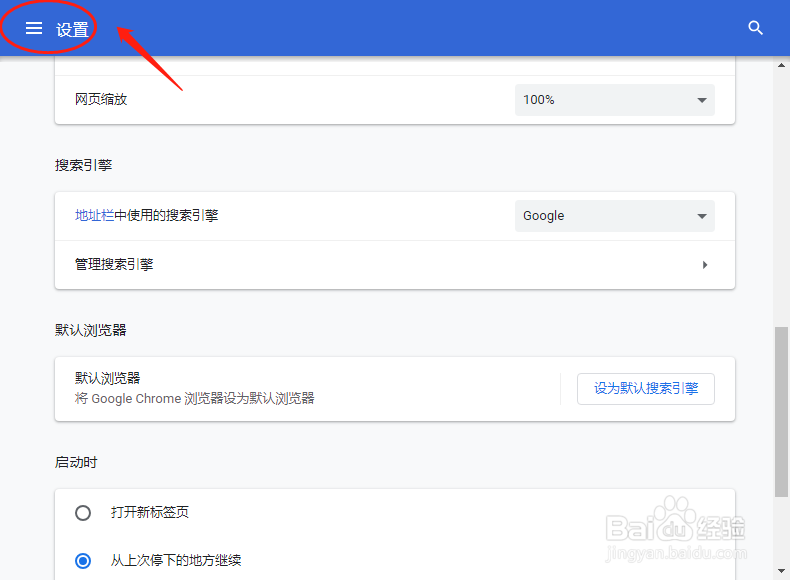Viewport: 790px width, 580px height.
Task: Select the 从上次停下的地方继续 radio option
Action: pyautogui.click(x=83, y=560)
